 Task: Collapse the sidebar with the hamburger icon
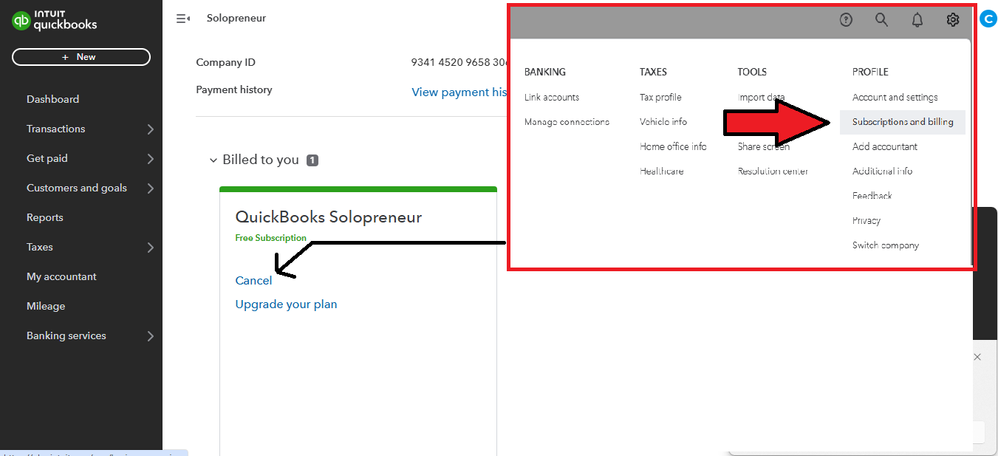pos(183,18)
